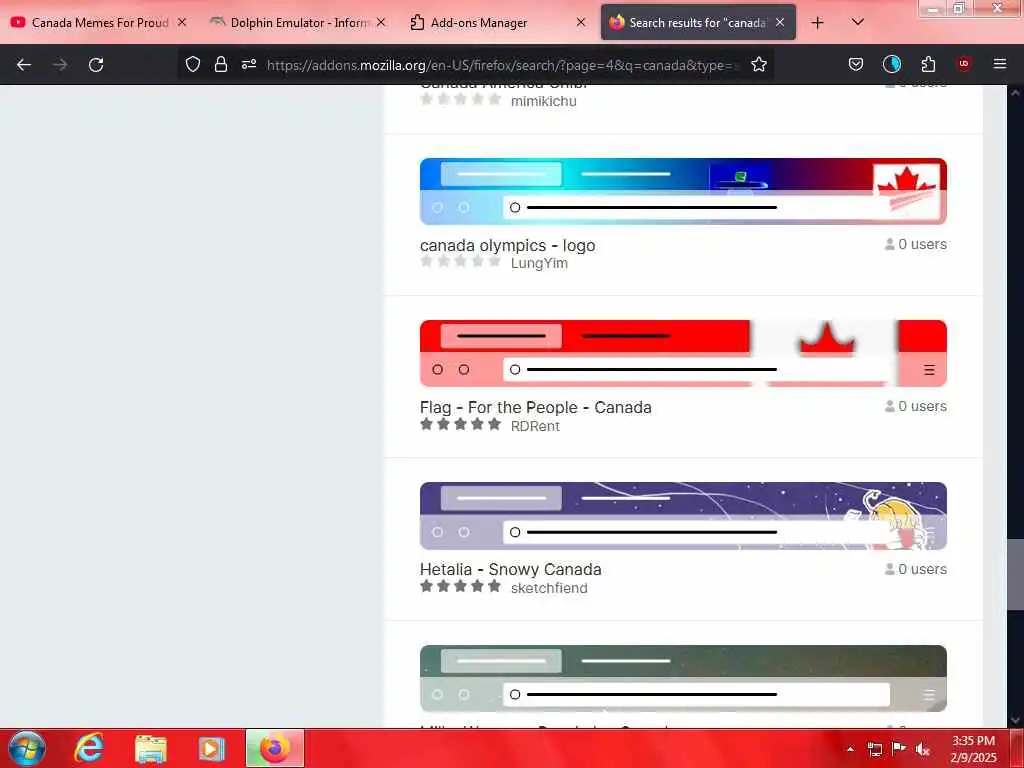Expand the list all tabs dropdown

tap(857, 22)
